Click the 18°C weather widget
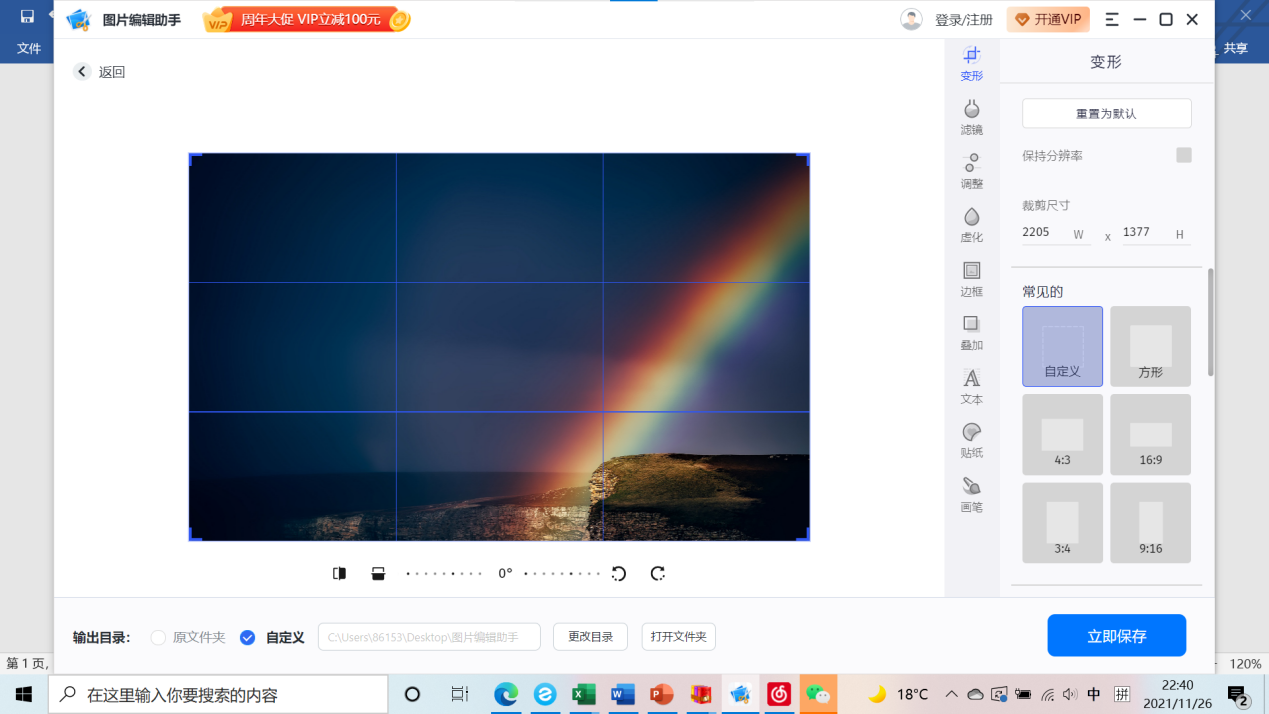Viewport: 1269px width, 714px height. coord(898,694)
